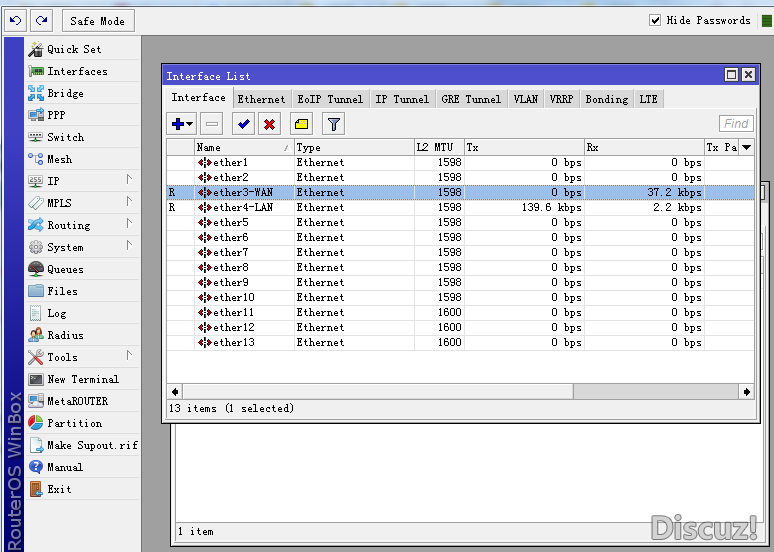Switch to the IP Tunnel tab

point(402,99)
